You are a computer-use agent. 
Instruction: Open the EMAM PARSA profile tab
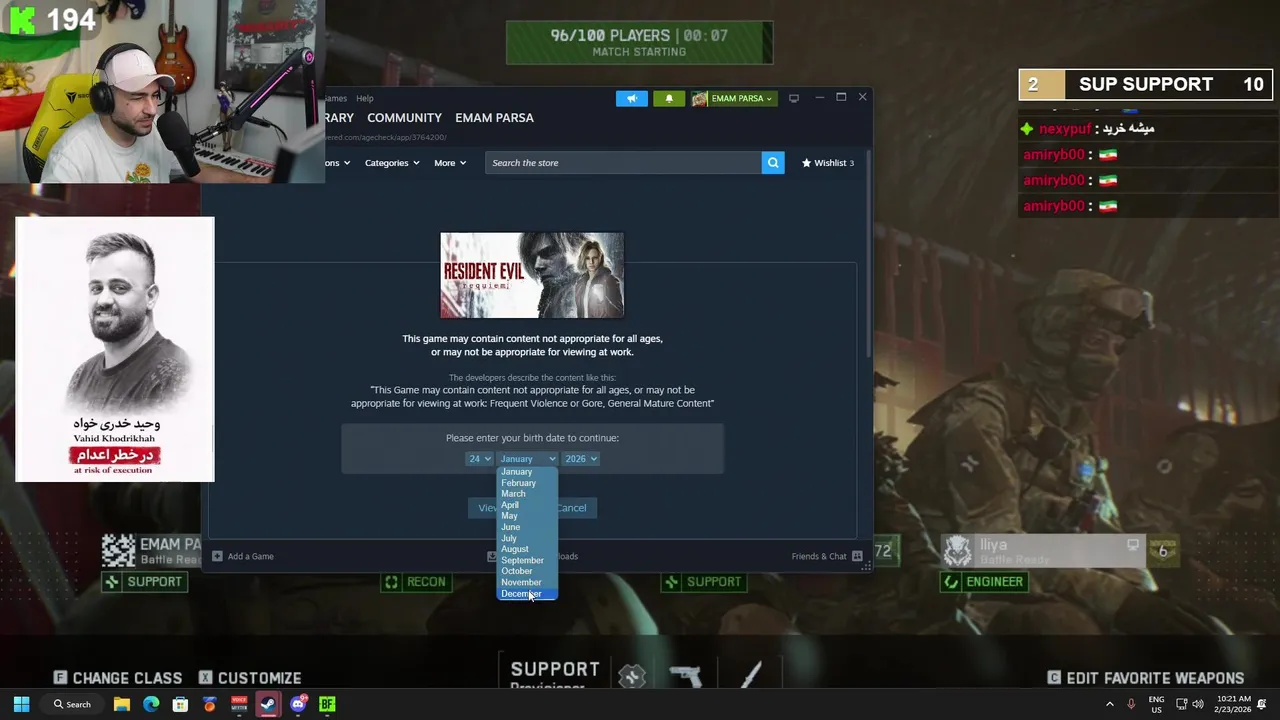click(494, 118)
